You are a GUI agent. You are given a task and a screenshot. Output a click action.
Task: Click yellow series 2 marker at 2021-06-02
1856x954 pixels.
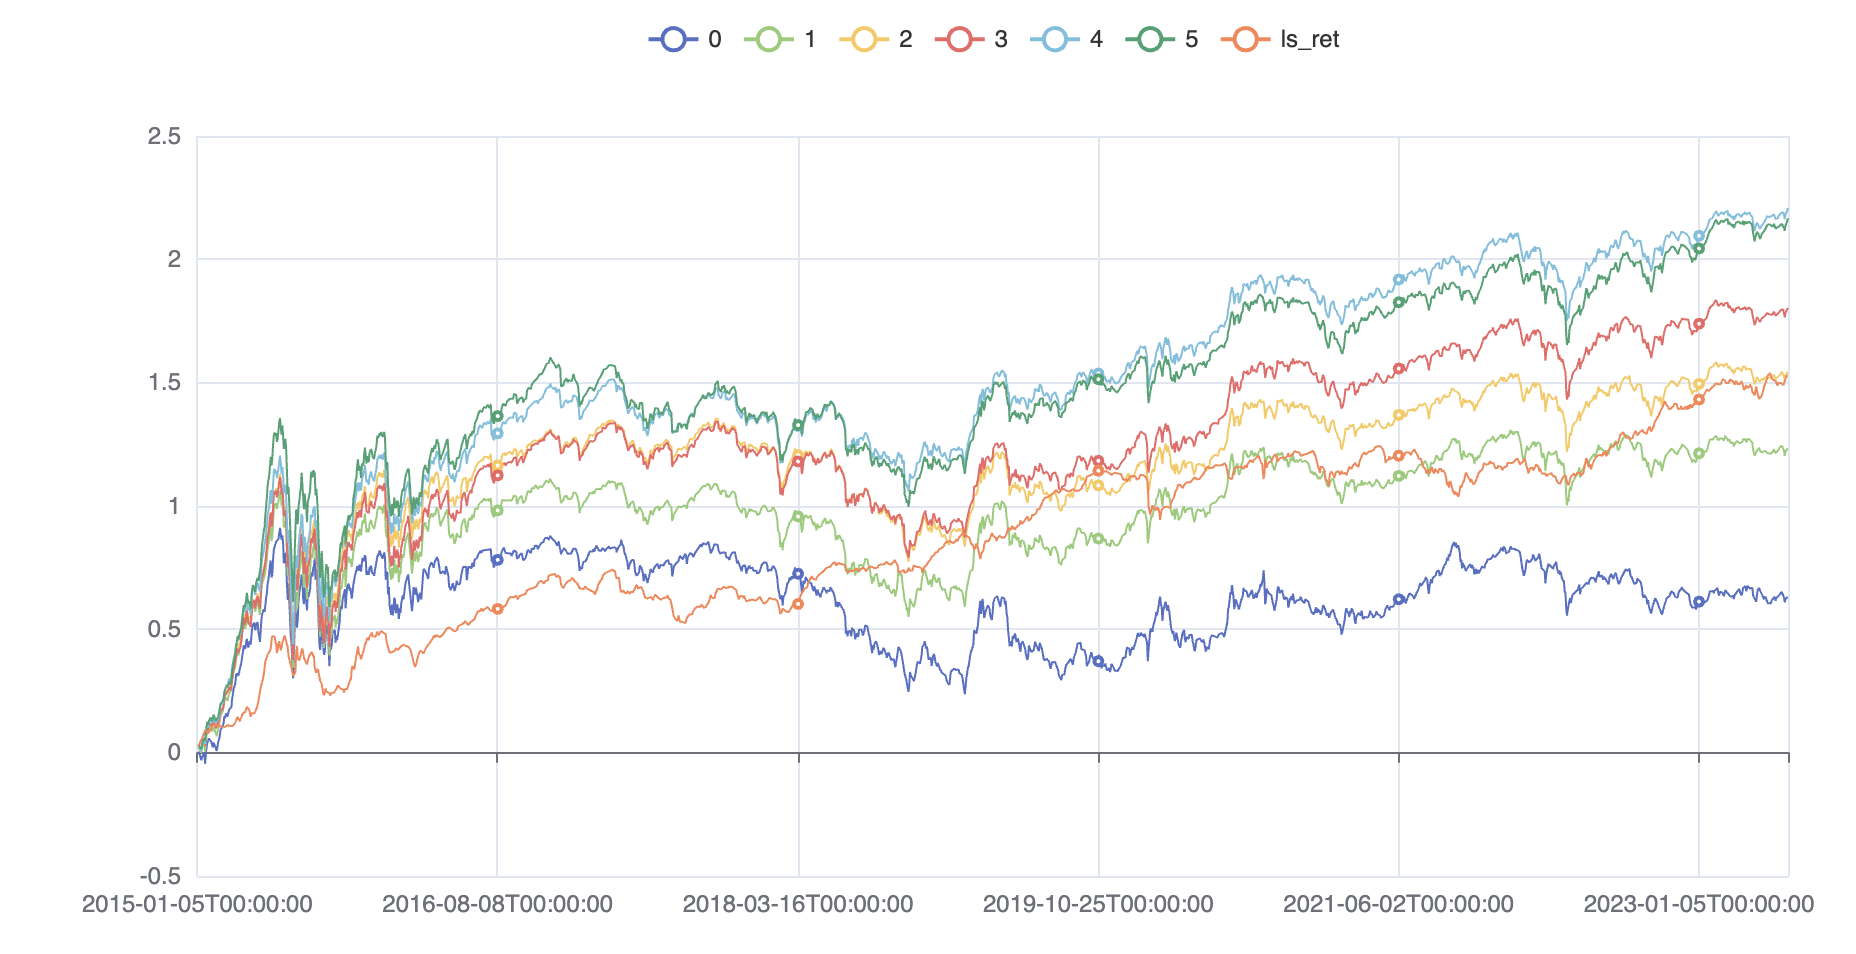point(1399,415)
